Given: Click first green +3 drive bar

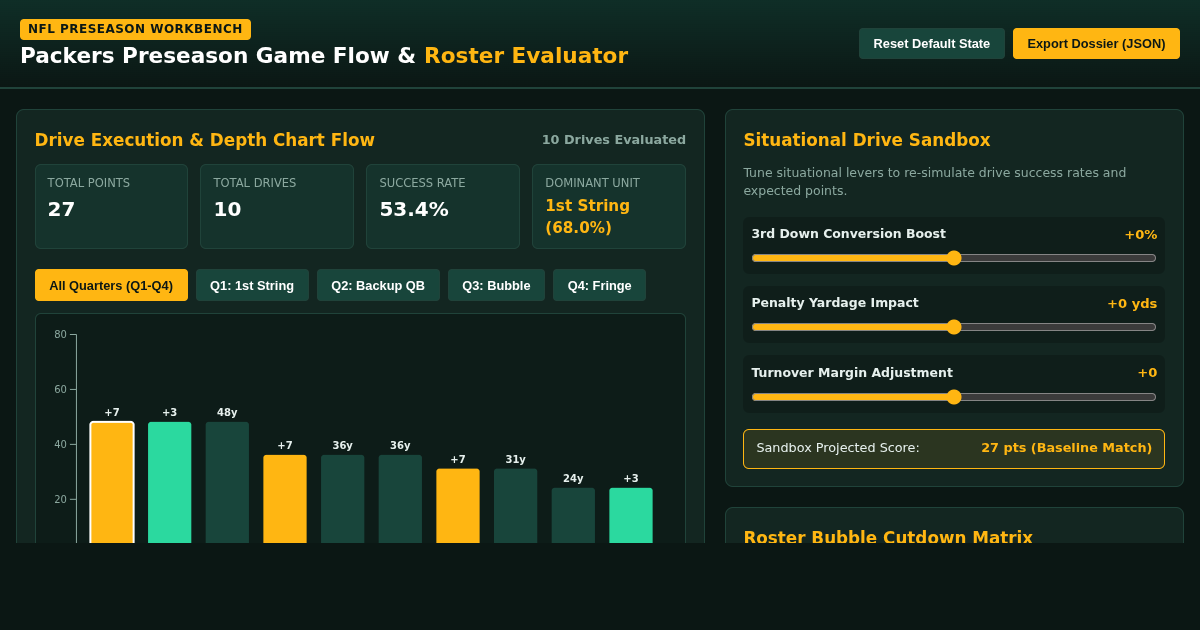Looking at the screenshot, I should (170, 482).
